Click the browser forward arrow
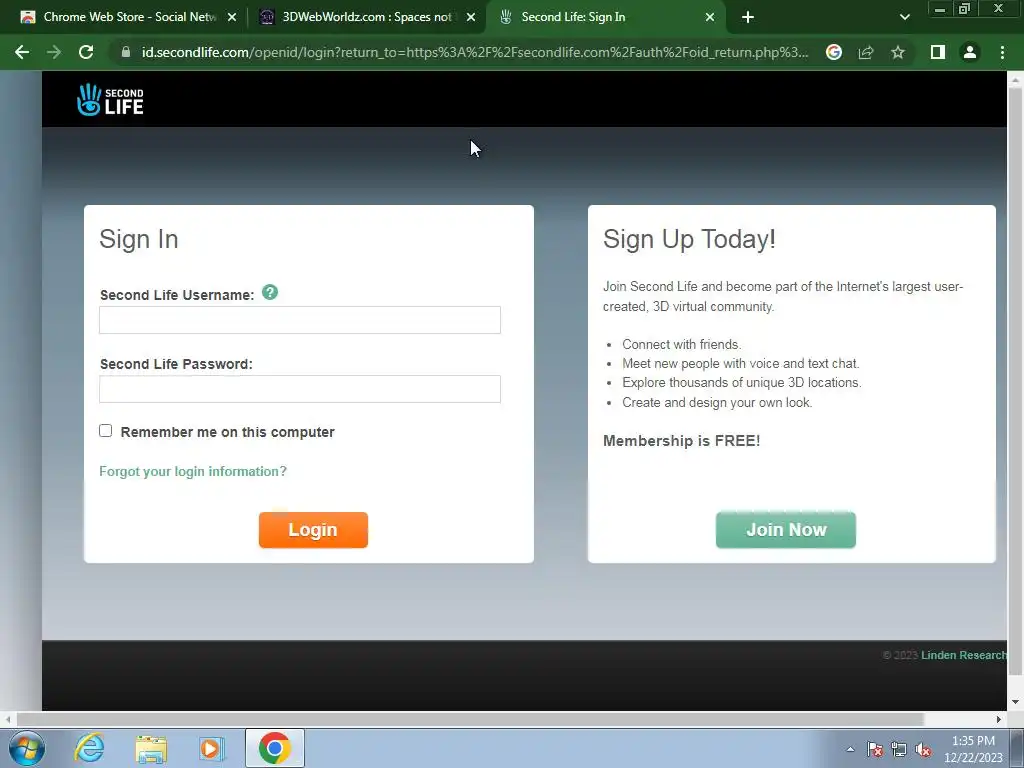Image resolution: width=1024 pixels, height=768 pixels. pyautogui.click(x=54, y=52)
